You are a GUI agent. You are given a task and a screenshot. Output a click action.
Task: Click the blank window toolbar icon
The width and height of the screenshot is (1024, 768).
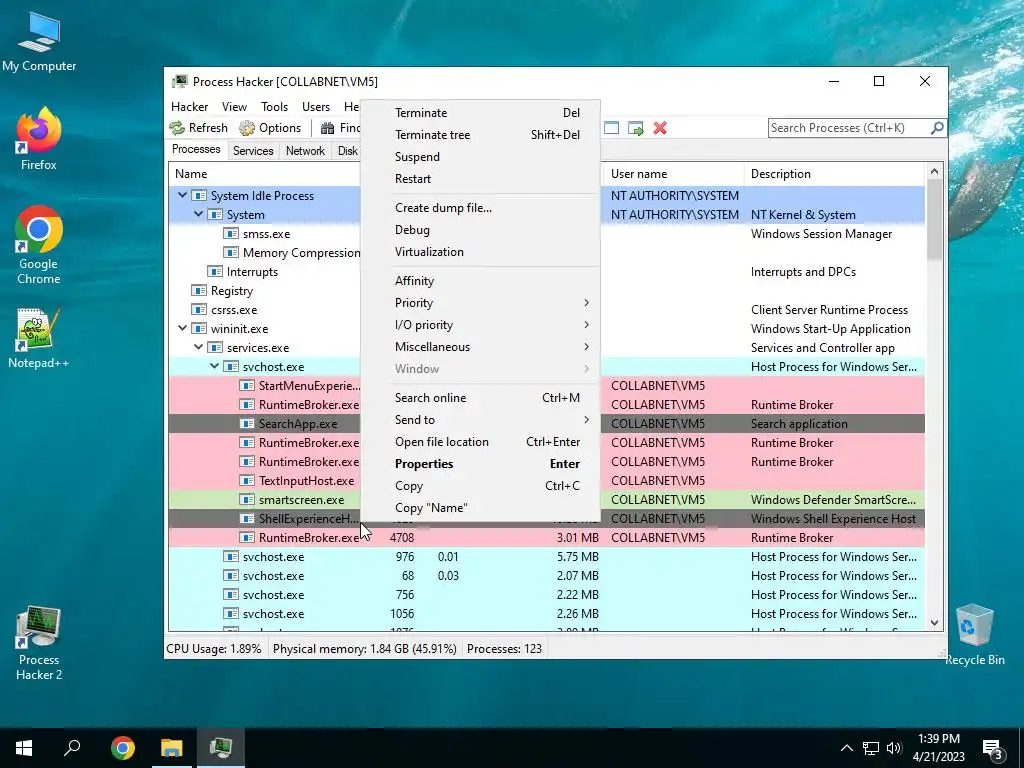coord(611,128)
